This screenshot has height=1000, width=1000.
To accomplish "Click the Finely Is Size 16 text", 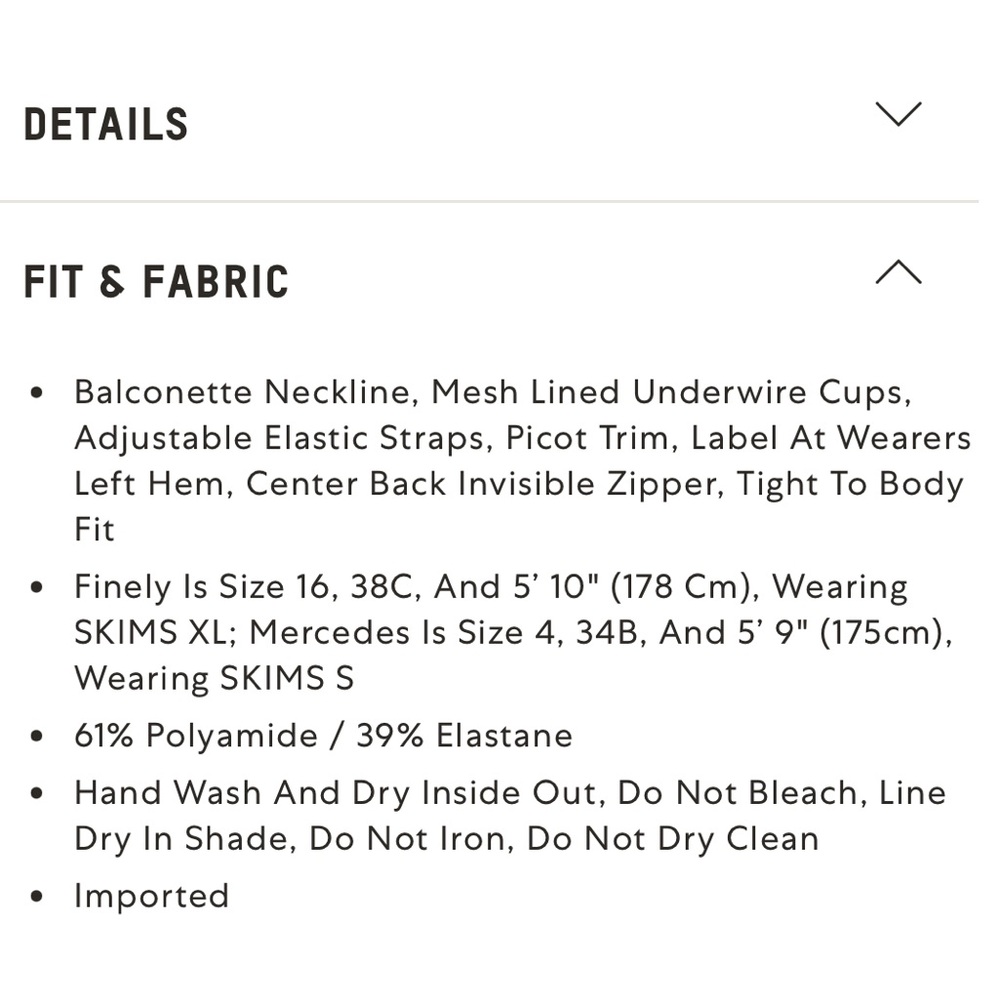I will [x=201, y=587].
